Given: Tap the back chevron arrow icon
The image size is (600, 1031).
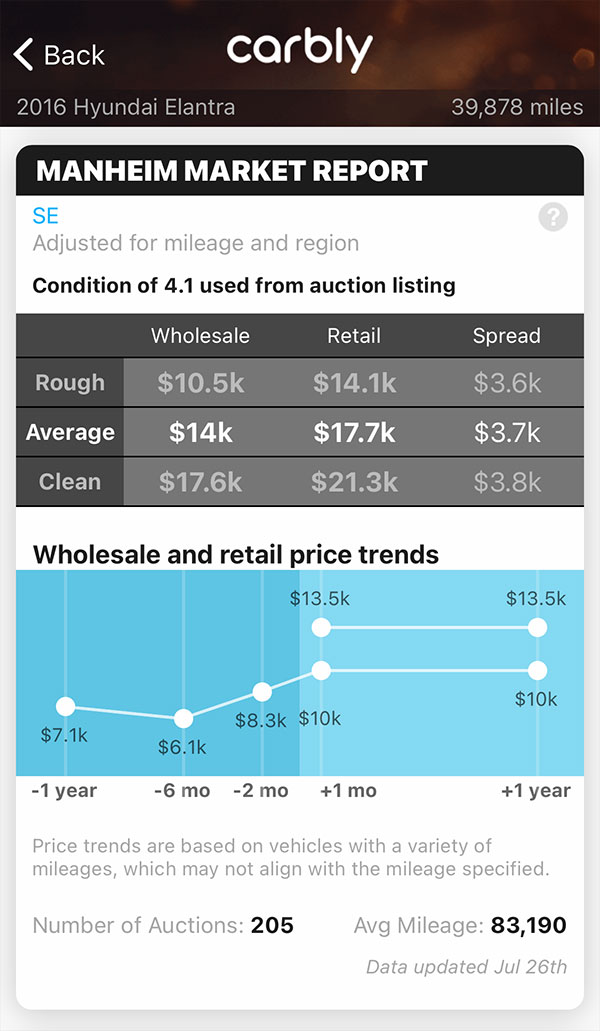Looking at the screenshot, I should click(x=22, y=54).
